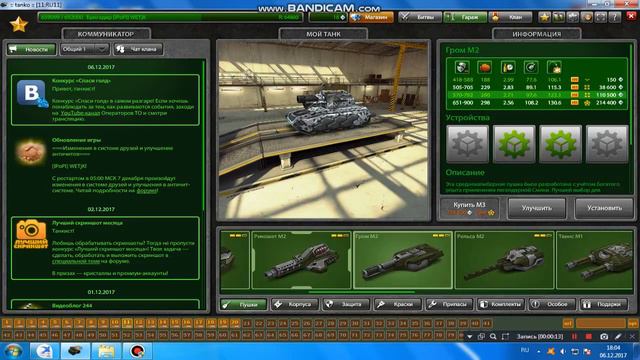The image size is (640, 360).
Task: Select the last gray device slot
Action: coord(607,144)
